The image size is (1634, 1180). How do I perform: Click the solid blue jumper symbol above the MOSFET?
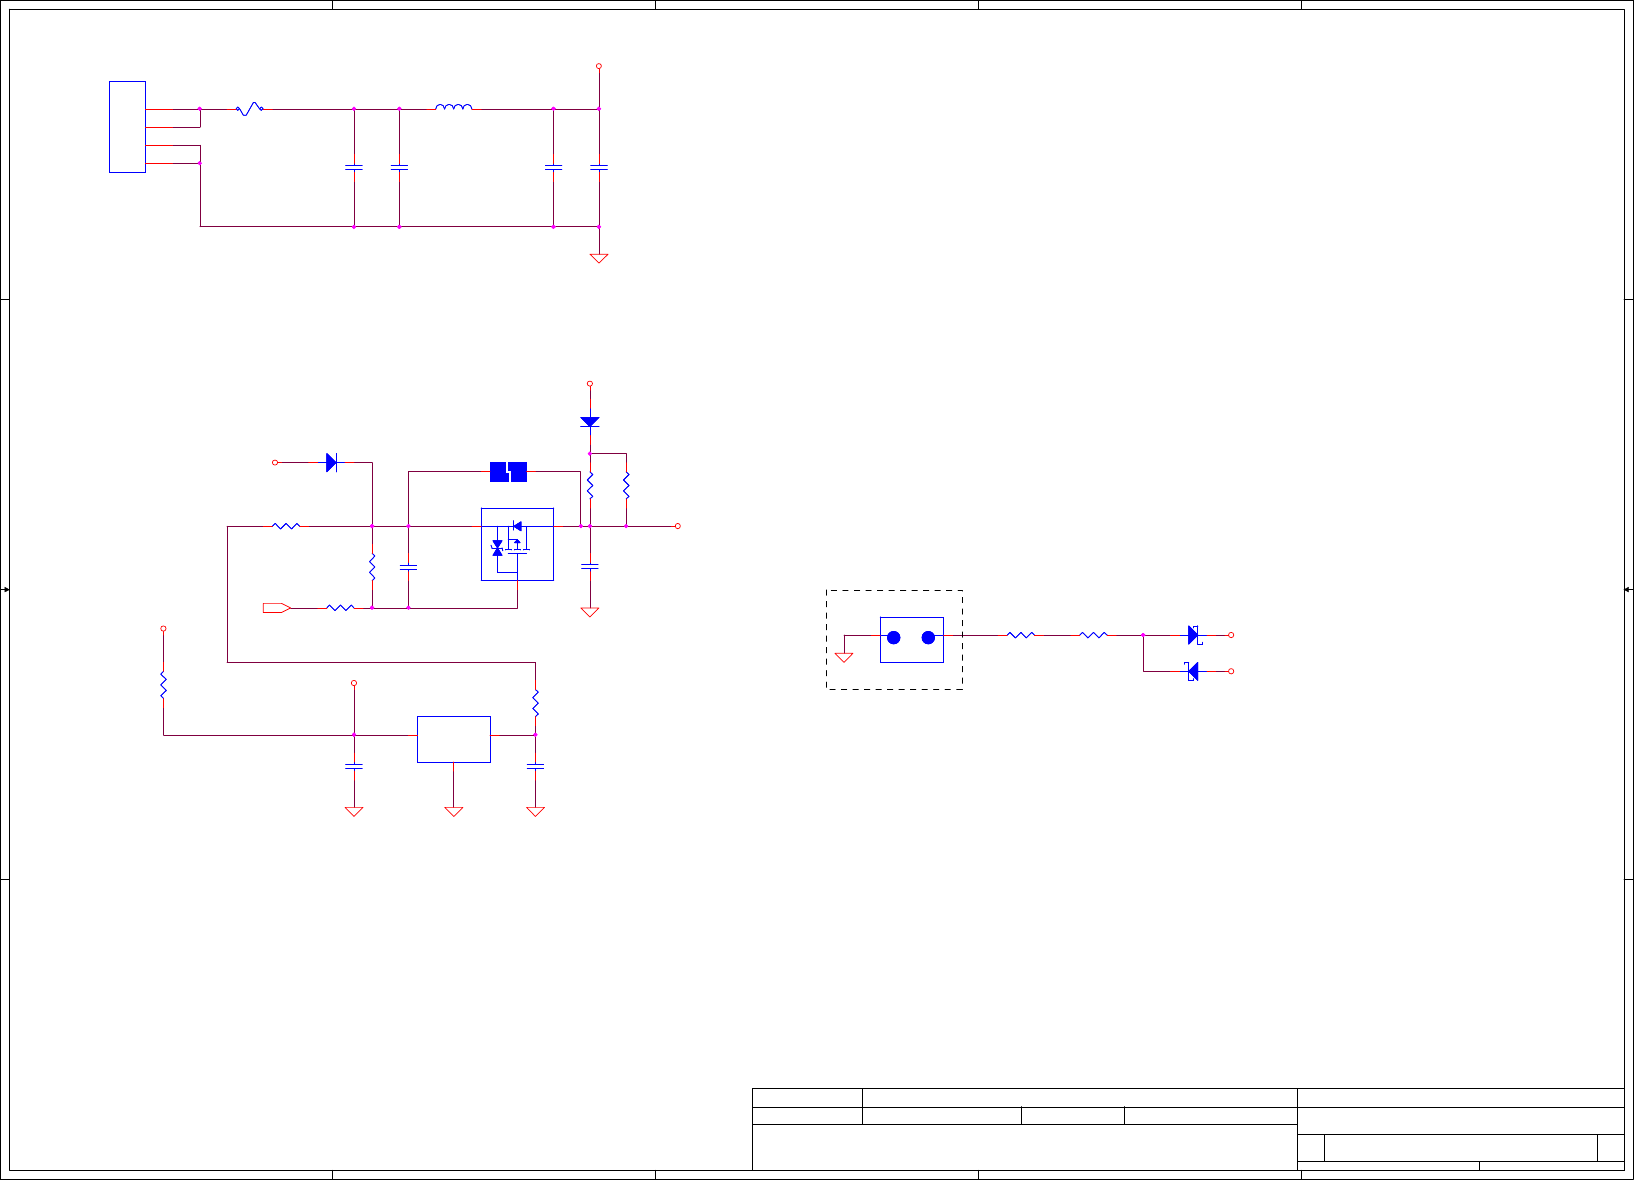(508, 472)
